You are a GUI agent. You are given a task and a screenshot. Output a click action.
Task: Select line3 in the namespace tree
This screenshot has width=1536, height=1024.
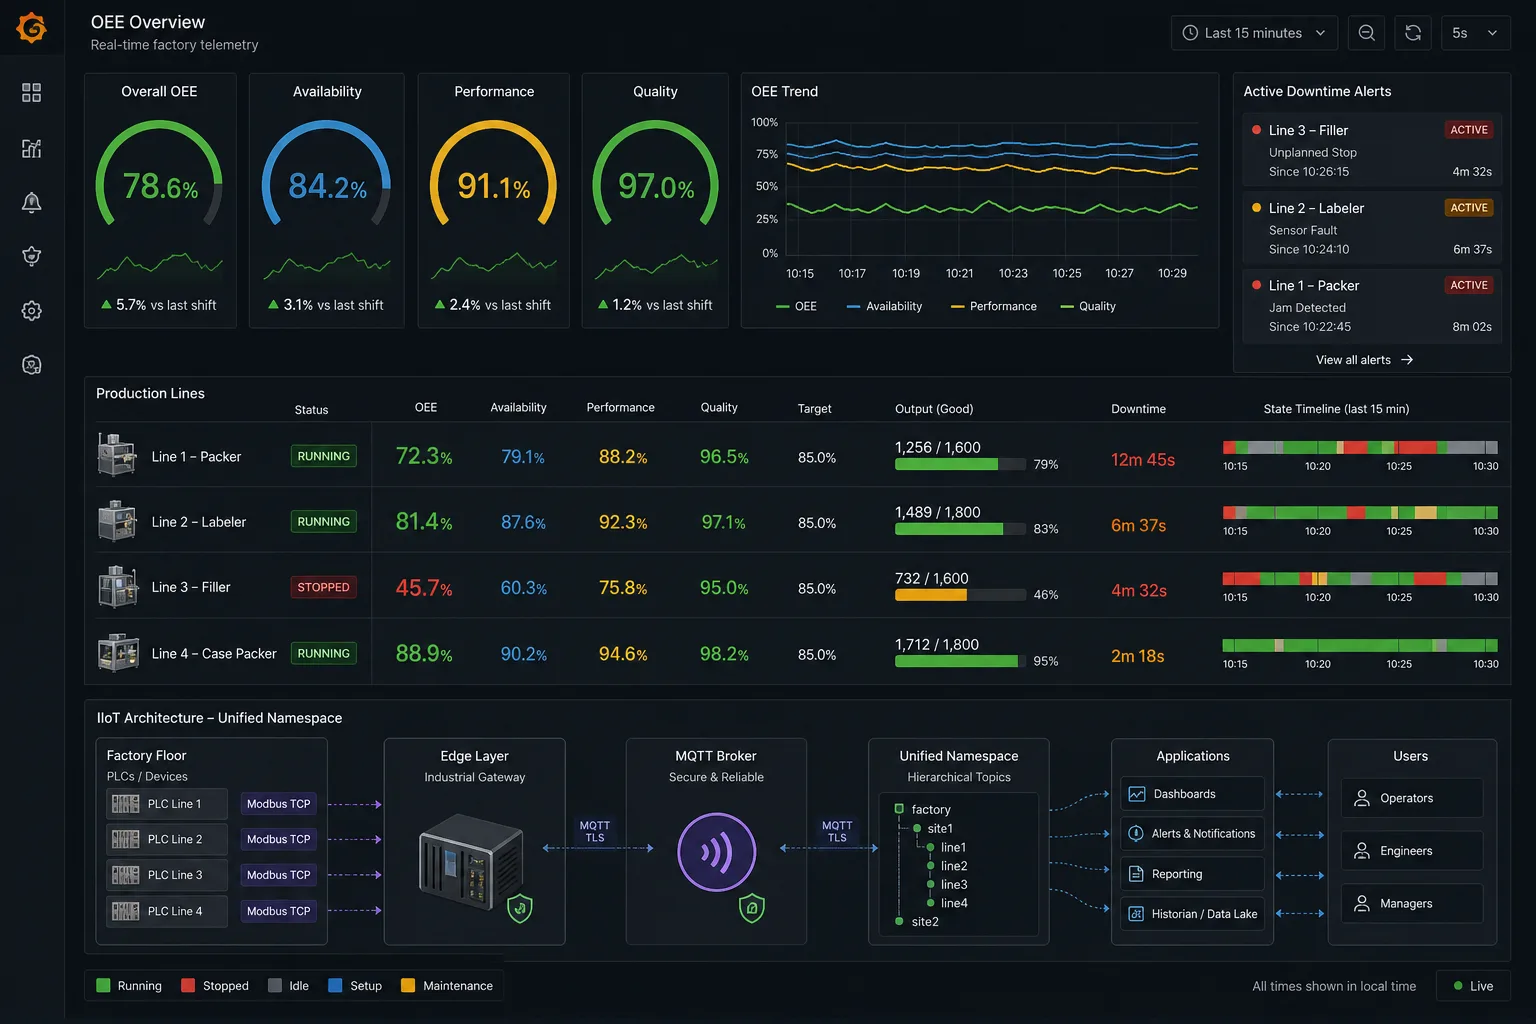947,884
